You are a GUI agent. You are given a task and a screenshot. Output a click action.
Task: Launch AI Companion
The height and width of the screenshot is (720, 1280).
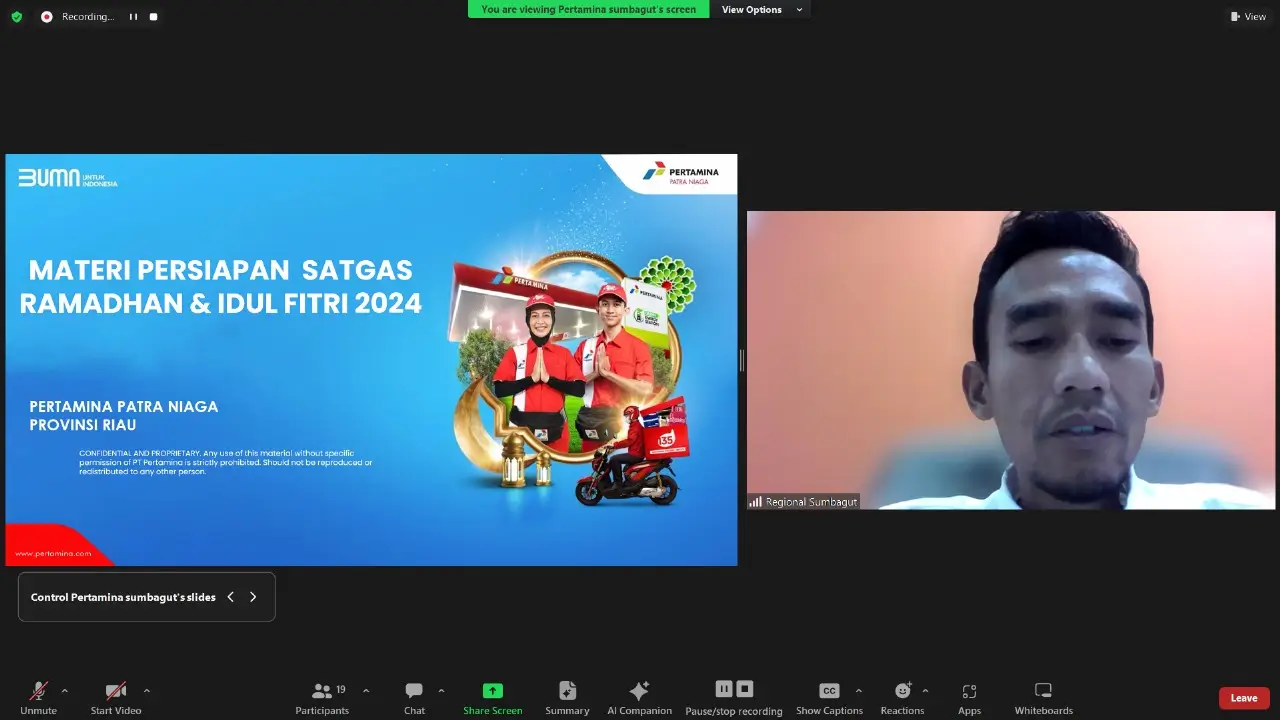(639, 698)
